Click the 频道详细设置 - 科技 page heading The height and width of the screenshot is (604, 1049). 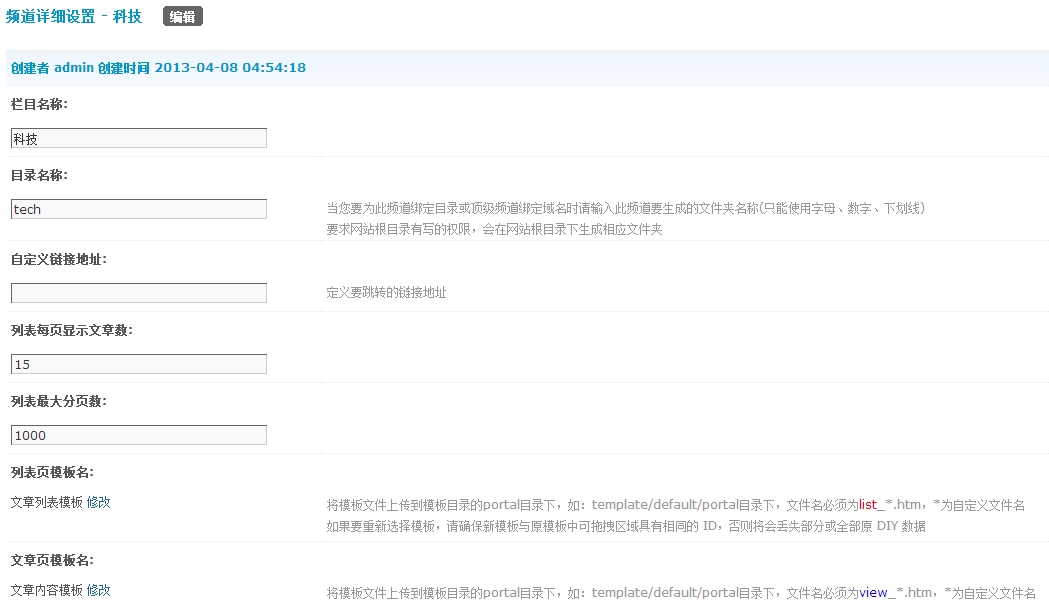pyautogui.click(x=74, y=17)
